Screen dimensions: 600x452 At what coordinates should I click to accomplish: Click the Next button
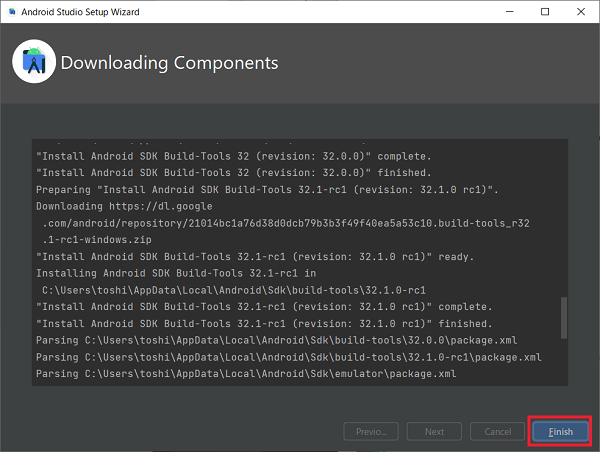434,431
